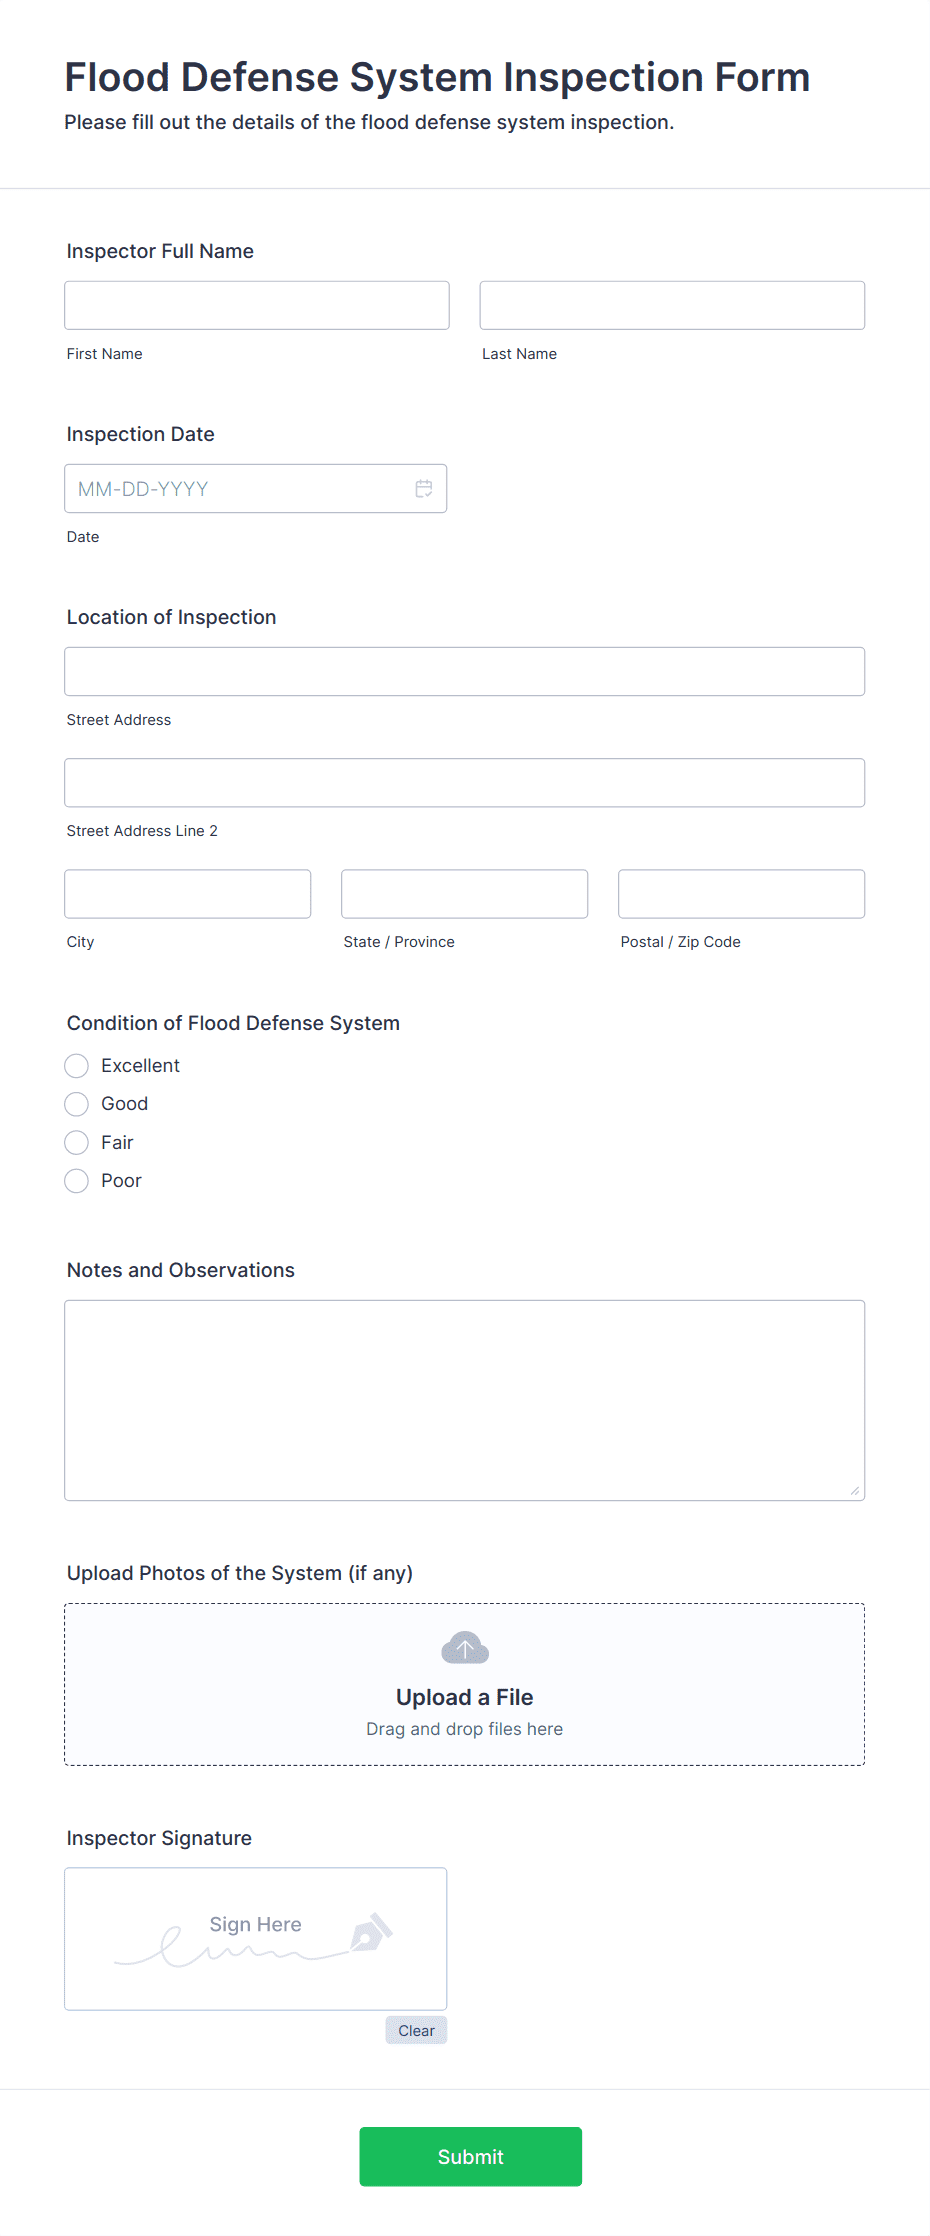Click the cloud upload icon
Viewport: 930px width, 2236px height.
[x=465, y=1647]
